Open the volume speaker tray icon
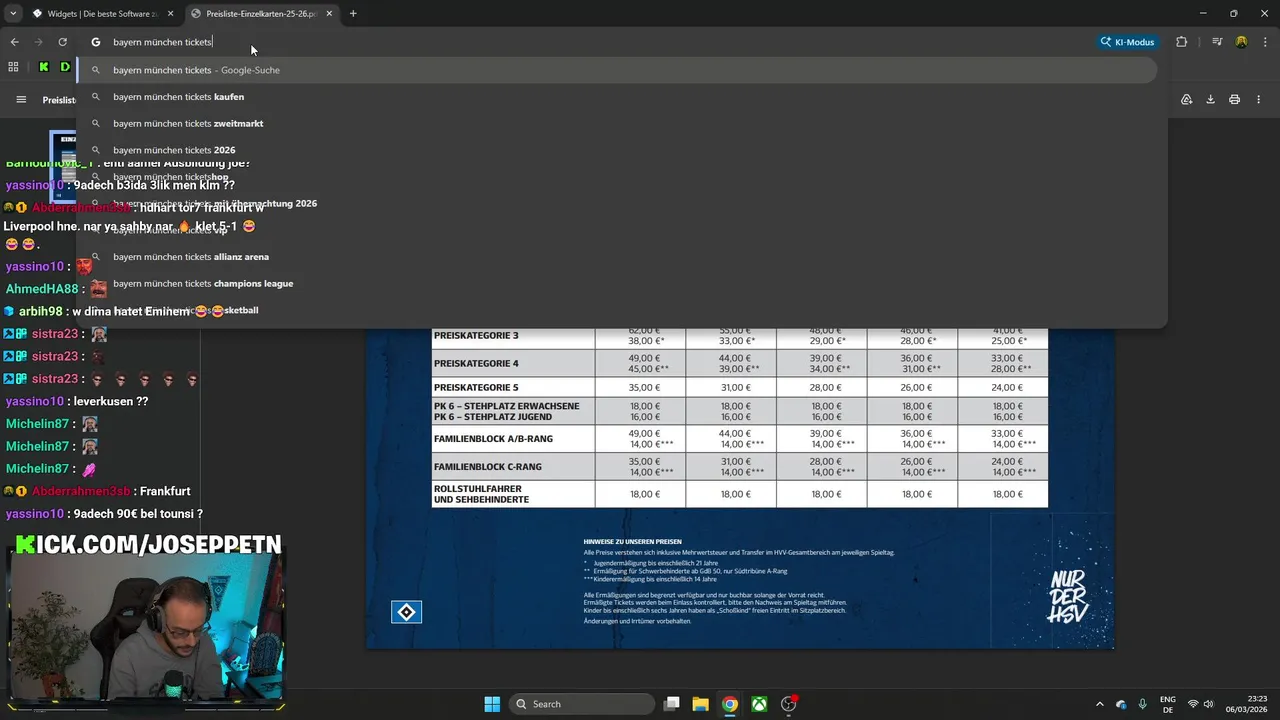The width and height of the screenshot is (1280, 720). coord(1210,704)
